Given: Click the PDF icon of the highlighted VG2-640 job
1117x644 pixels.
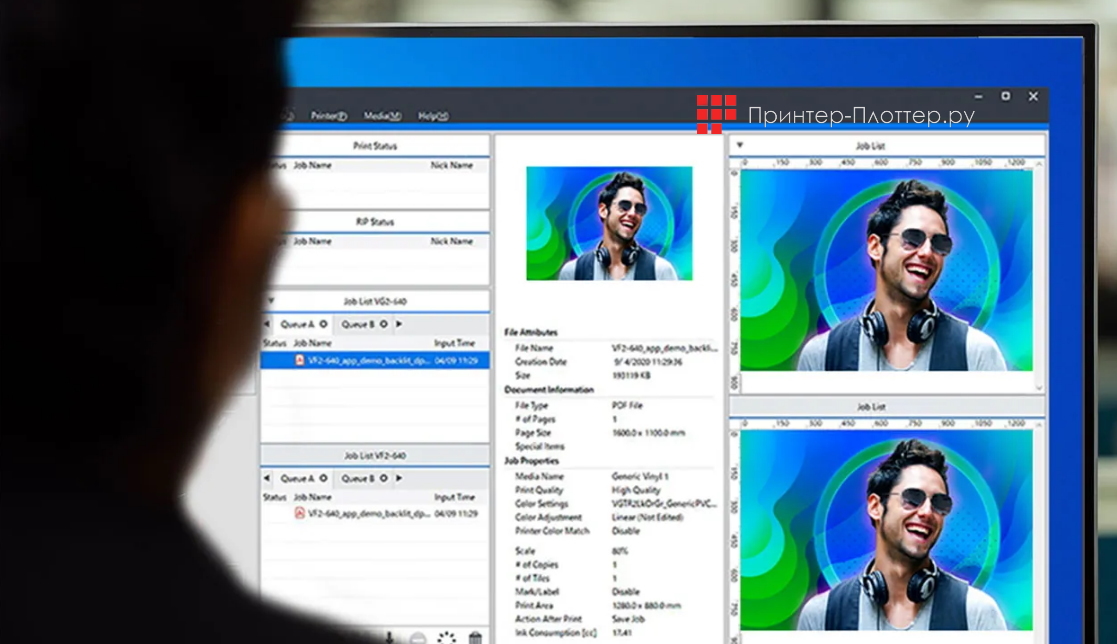Looking at the screenshot, I should (299, 360).
